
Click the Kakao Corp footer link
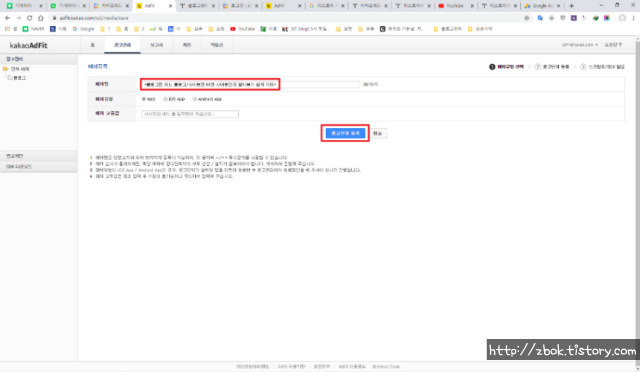pos(386,366)
